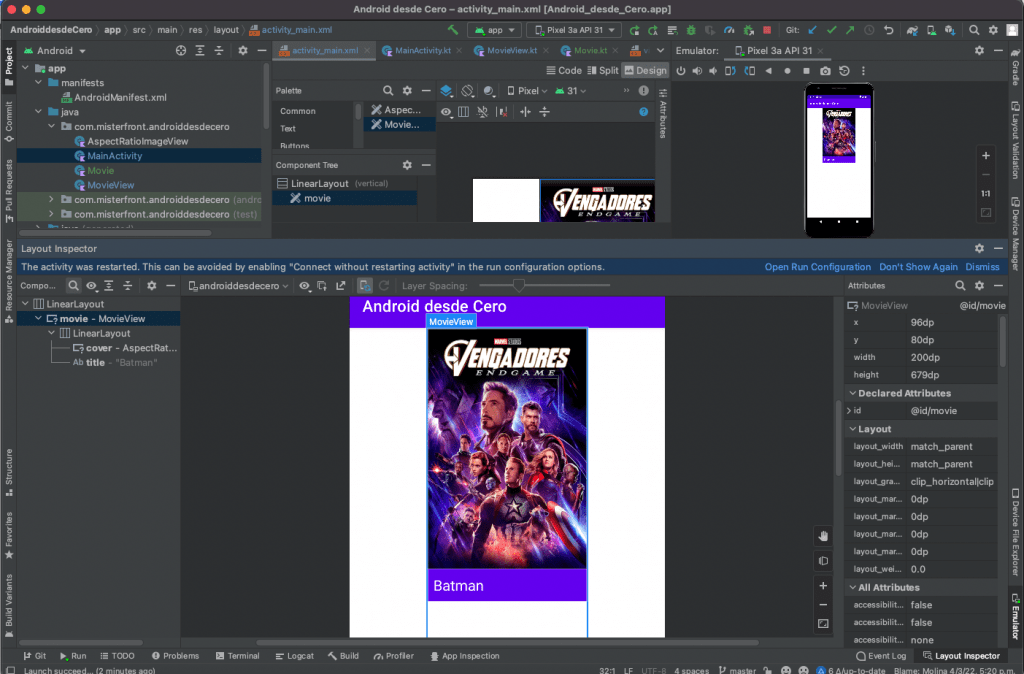Toggle design surface view options eye icon
1024x674 pixels.
(x=445, y=112)
